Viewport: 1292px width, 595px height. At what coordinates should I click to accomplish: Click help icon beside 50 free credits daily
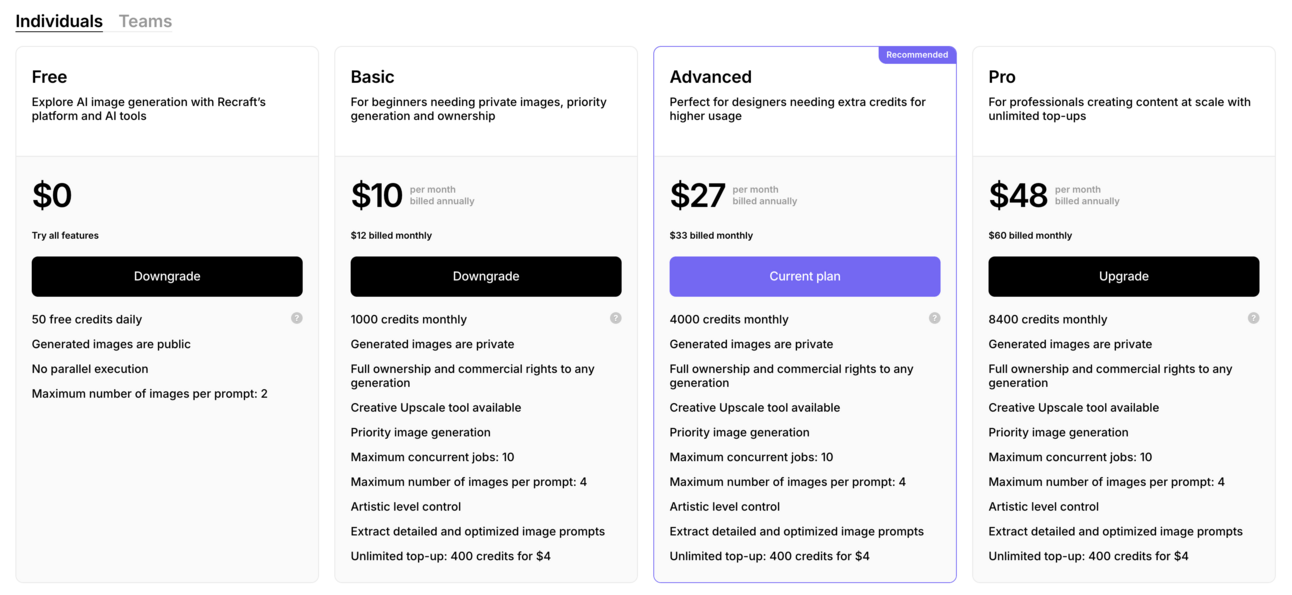(297, 318)
